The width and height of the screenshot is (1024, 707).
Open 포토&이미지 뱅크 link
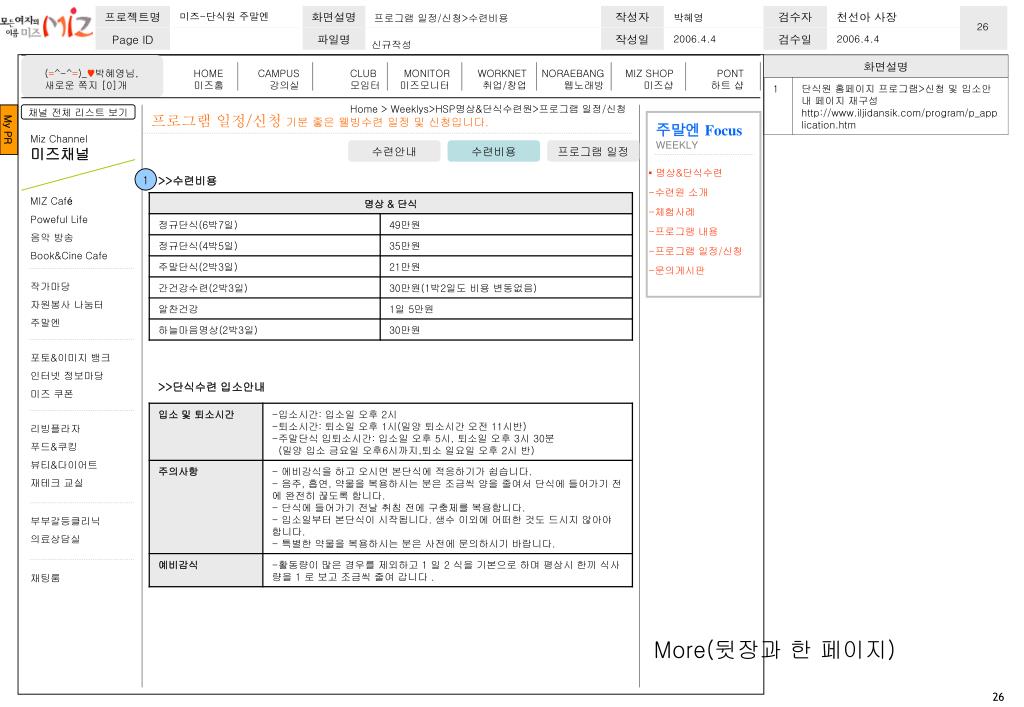tap(70, 358)
